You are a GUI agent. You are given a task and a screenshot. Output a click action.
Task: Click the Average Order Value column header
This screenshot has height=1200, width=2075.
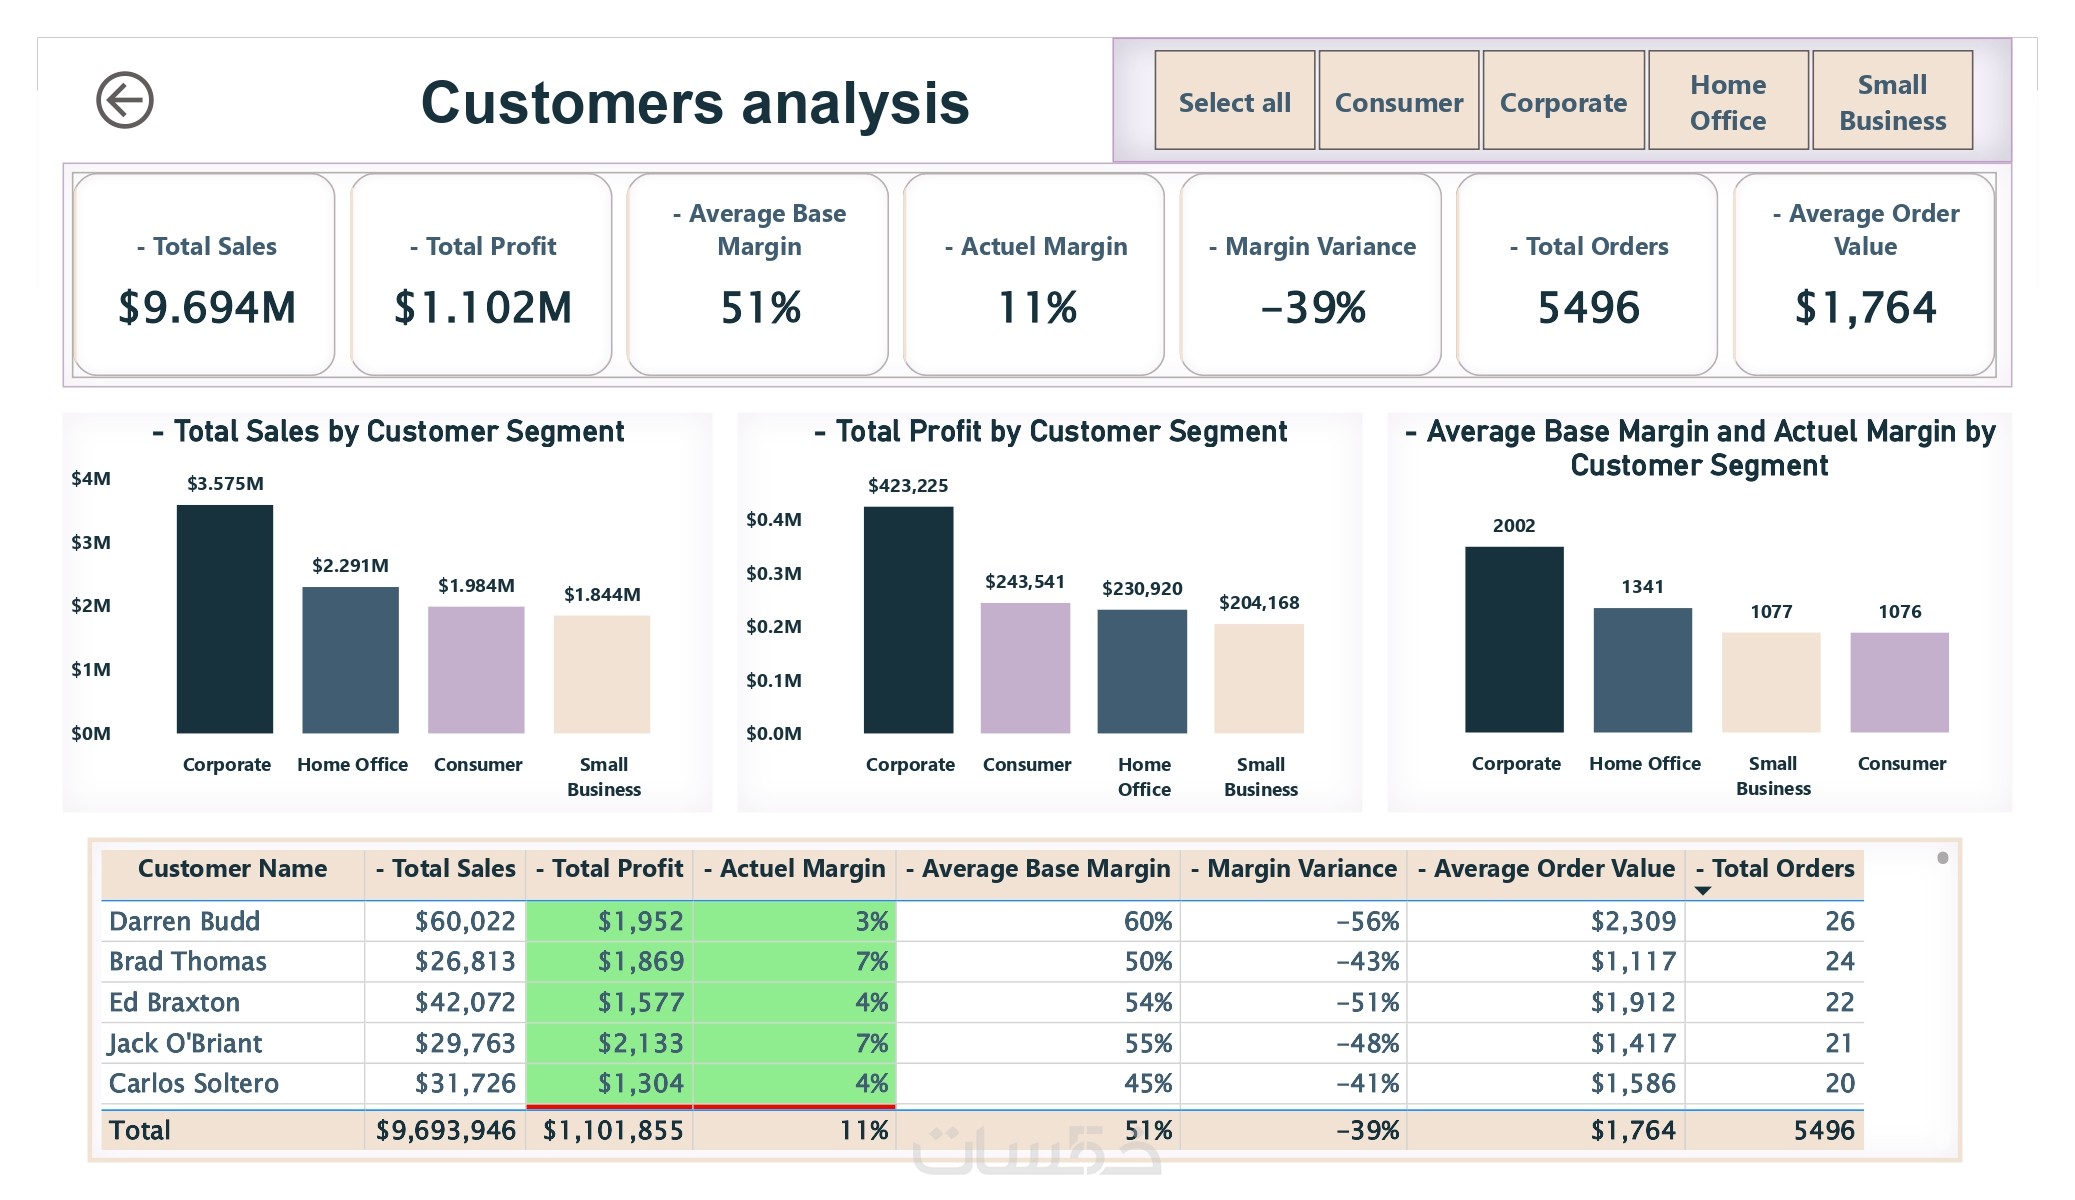pos(1546,869)
